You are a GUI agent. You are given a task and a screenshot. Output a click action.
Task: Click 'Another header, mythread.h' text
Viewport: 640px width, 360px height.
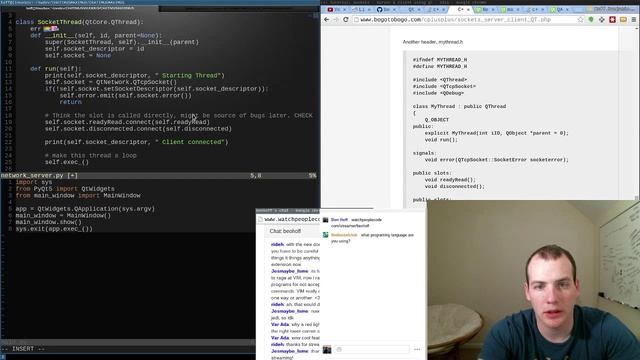point(433,42)
